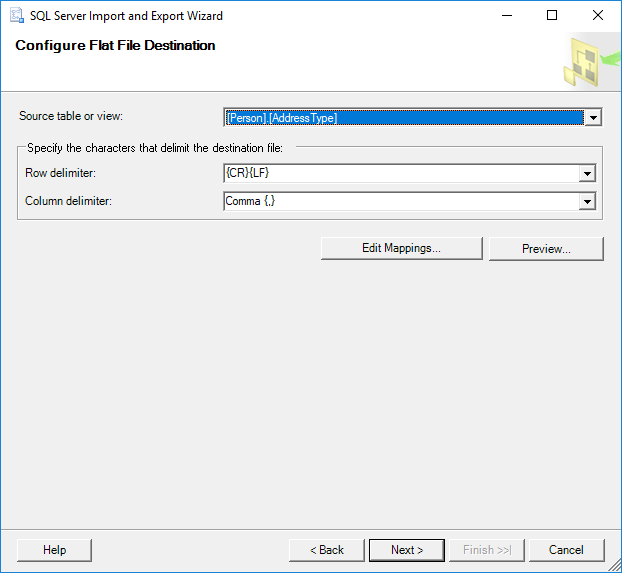This screenshot has height=573, width=622.
Task: Maximize the wizard window
Action: [x=552, y=15]
